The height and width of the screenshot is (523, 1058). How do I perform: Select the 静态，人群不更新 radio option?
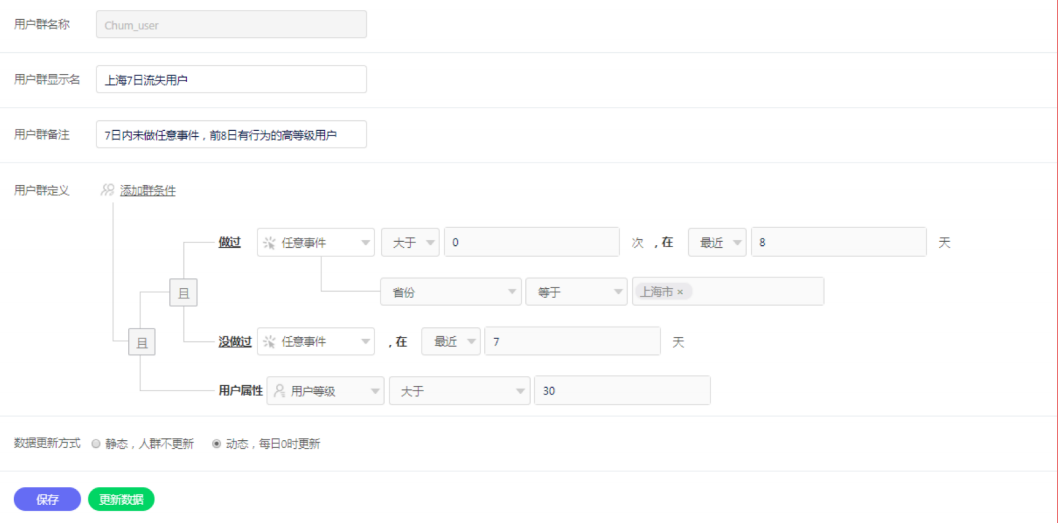pyautogui.click(x=95, y=444)
